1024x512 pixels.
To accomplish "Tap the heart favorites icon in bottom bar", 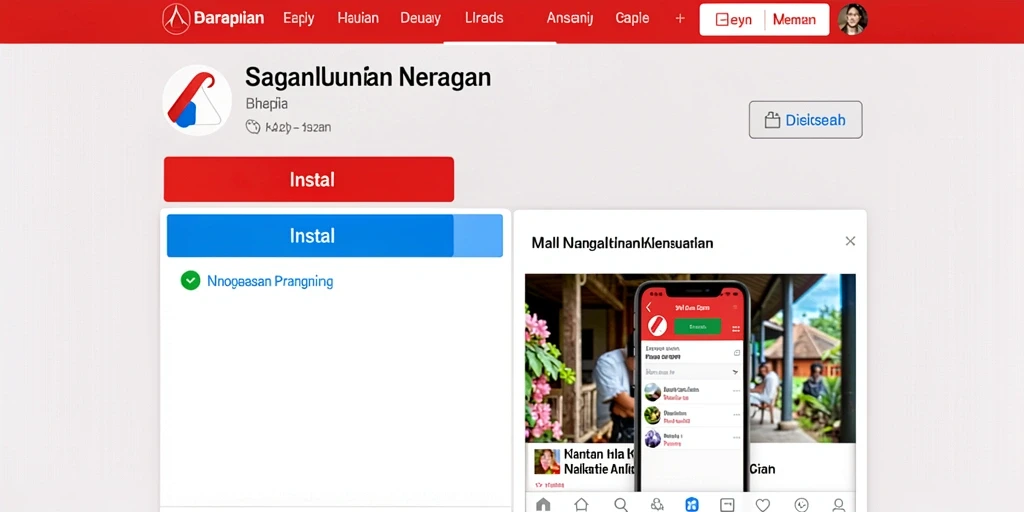I will click(762, 504).
